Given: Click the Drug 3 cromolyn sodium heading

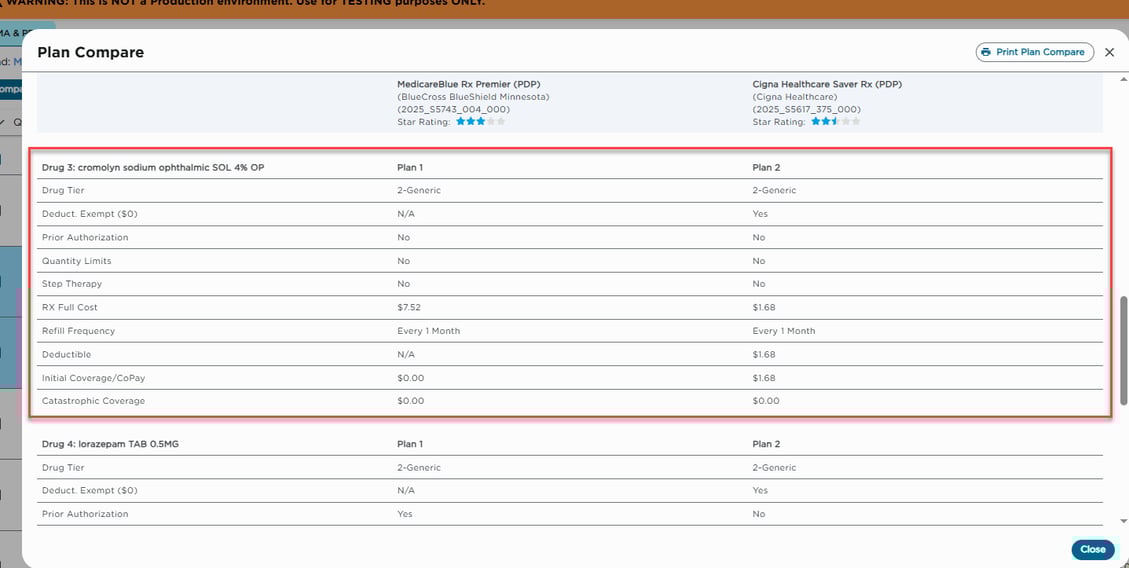Looking at the screenshot, I should click(x=153, y=167).
